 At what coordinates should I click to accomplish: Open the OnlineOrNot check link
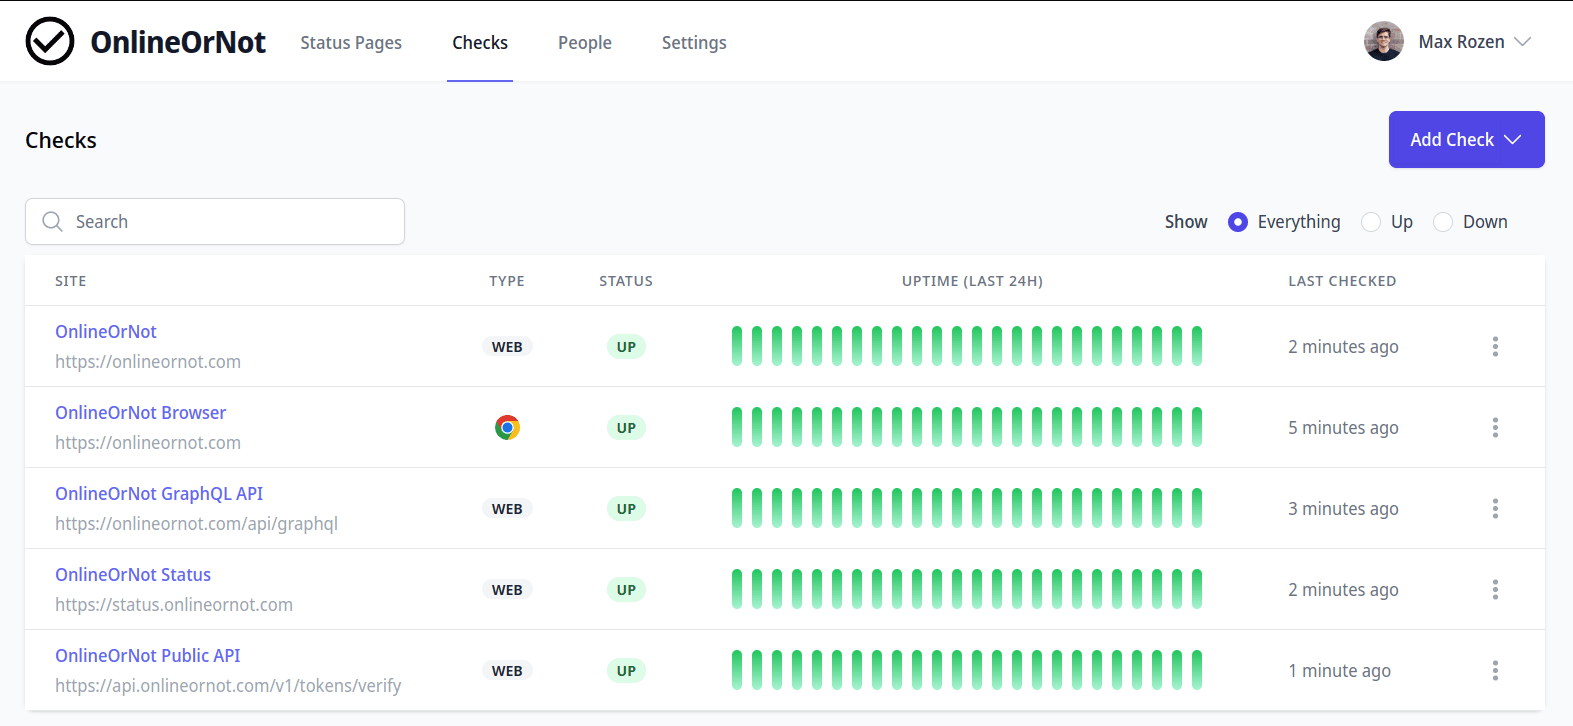[x=106, y=331]
